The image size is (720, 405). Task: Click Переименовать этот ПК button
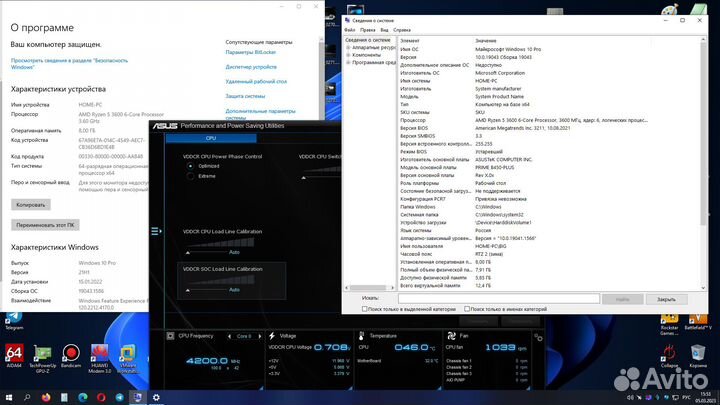[45, 225]
